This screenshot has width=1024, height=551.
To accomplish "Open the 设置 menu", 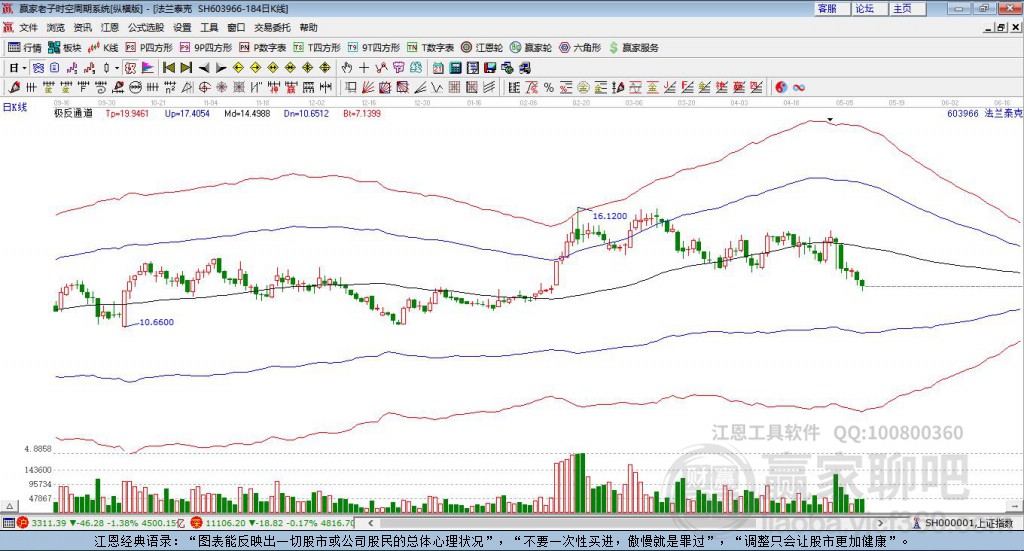I will coord(182,27).
